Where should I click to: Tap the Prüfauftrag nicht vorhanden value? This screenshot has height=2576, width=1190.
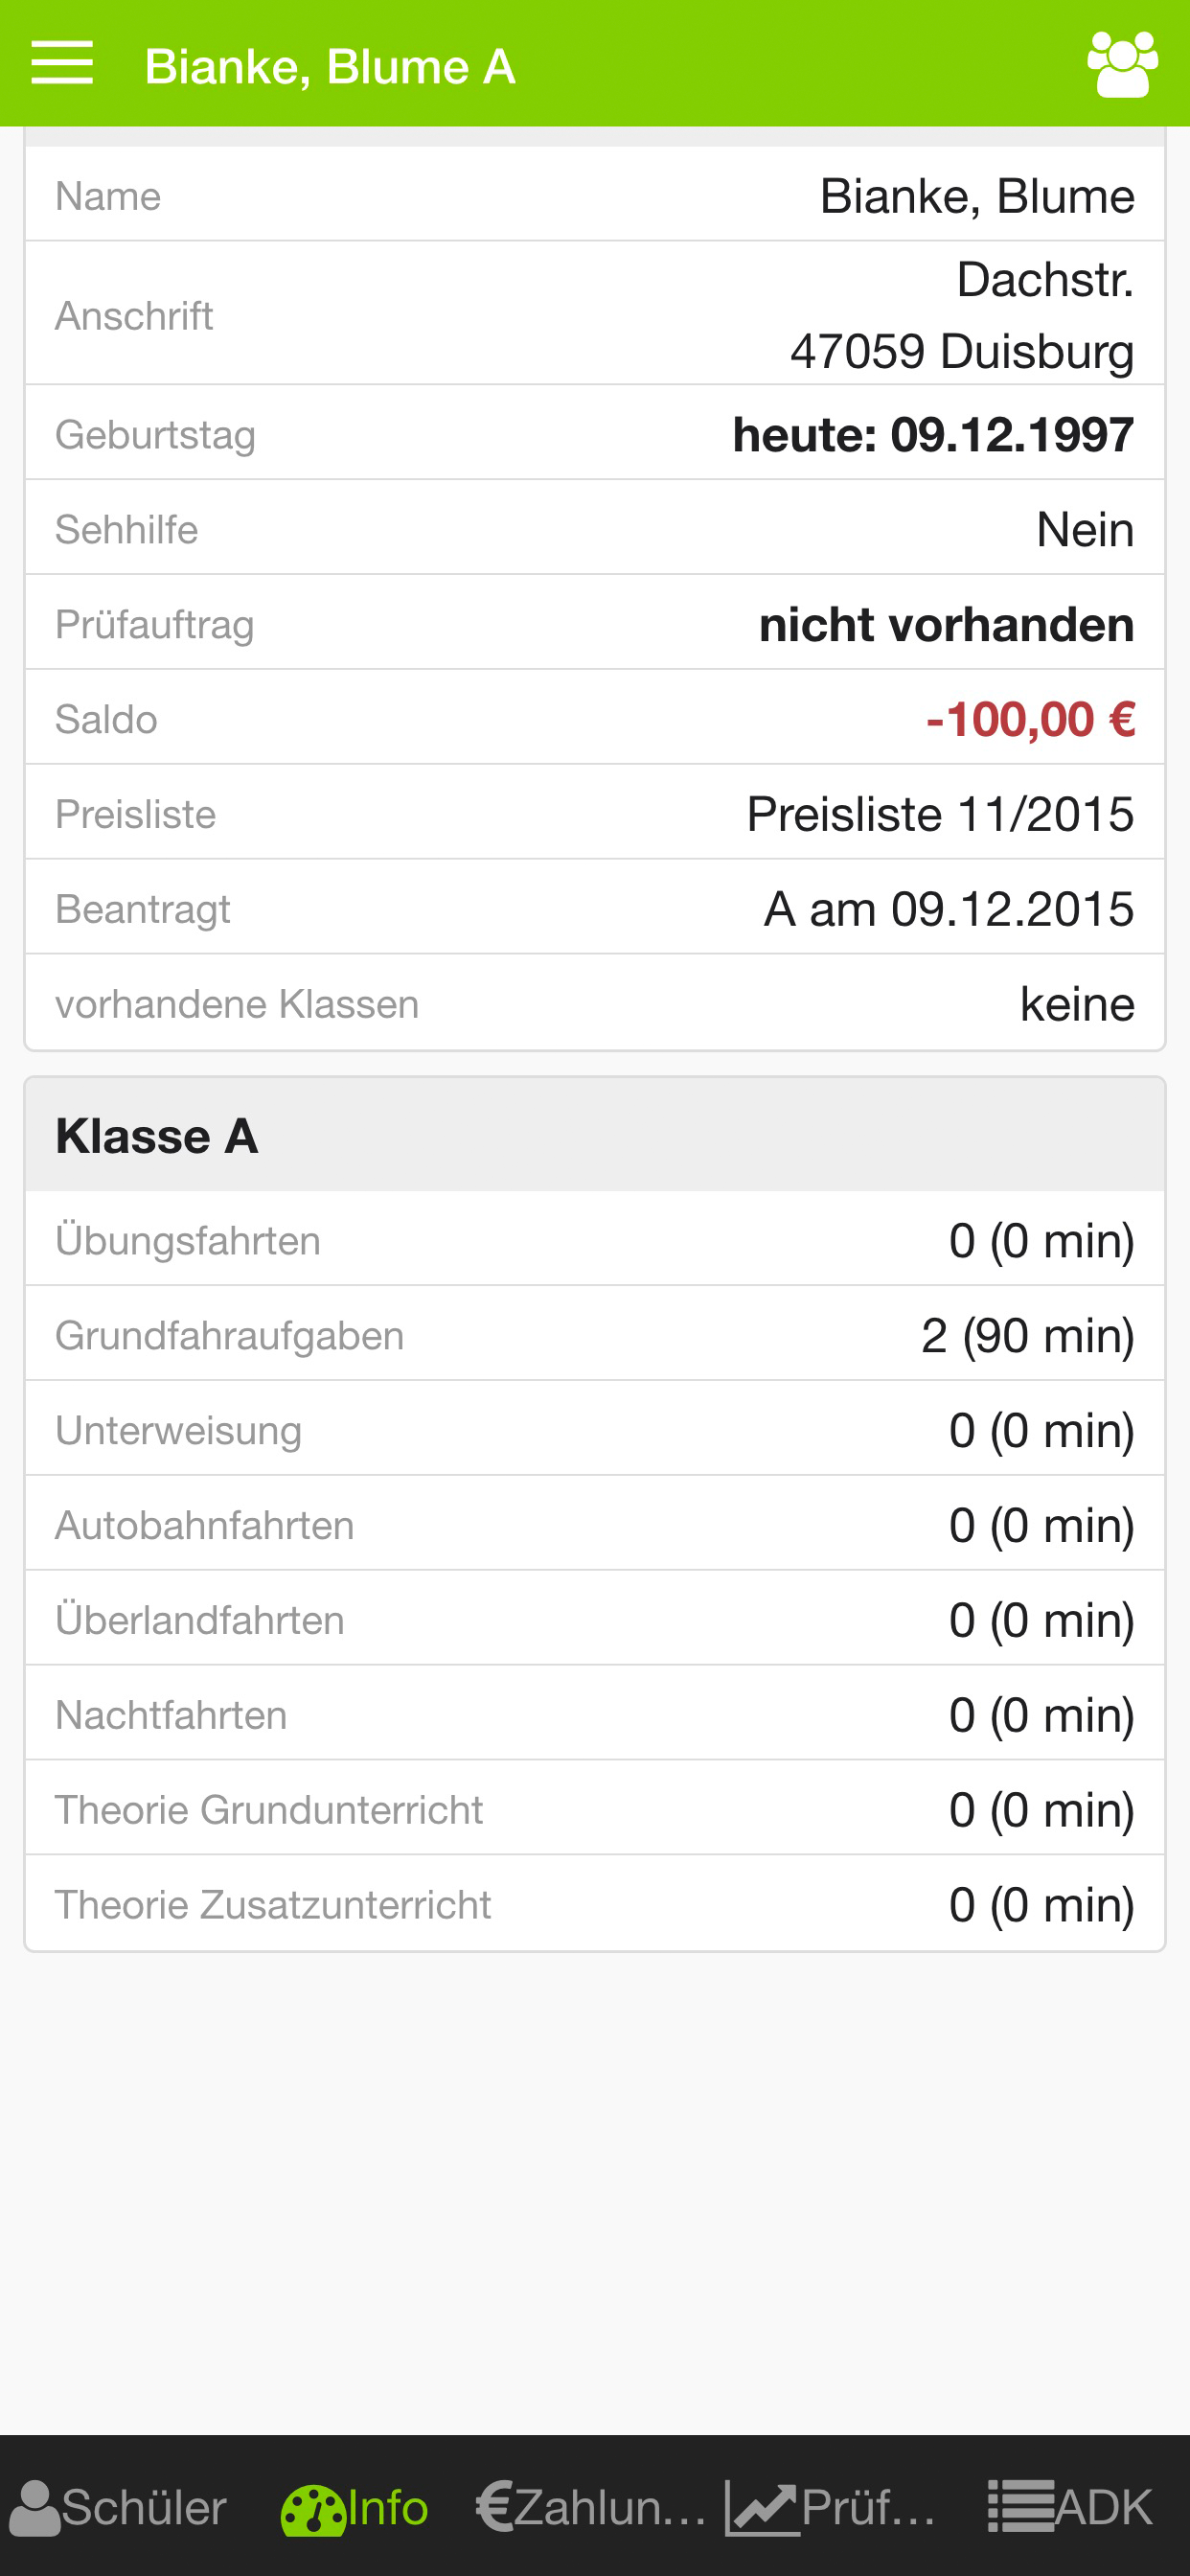click(x=946, y=624)
